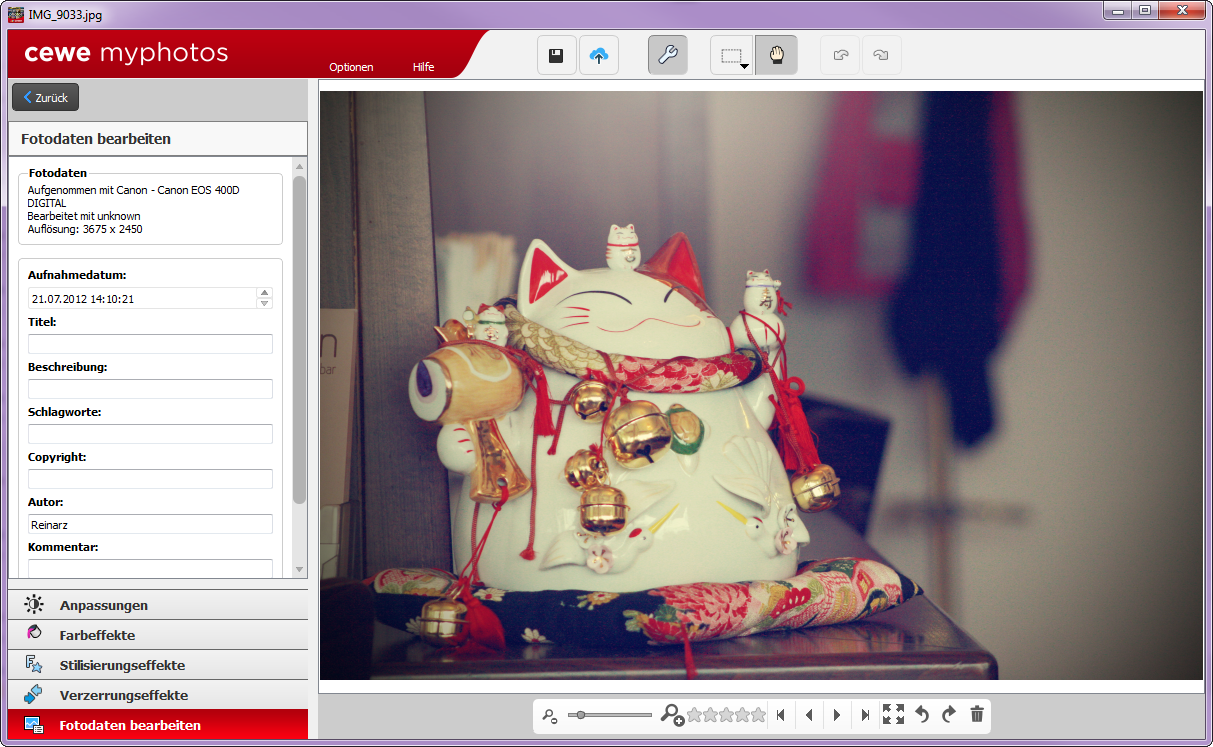Click into the Titel field
Viewport: 1213px width, 747px height.
pos(150,344)
